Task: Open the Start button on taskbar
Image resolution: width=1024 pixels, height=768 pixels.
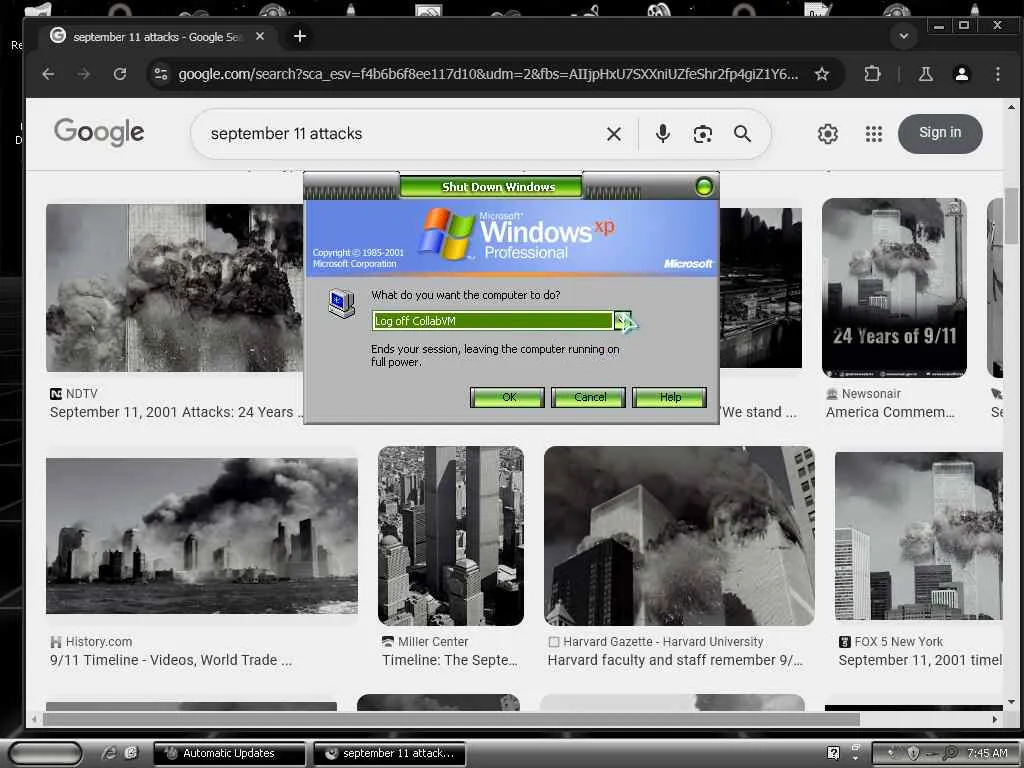Action: pos(46,753)
